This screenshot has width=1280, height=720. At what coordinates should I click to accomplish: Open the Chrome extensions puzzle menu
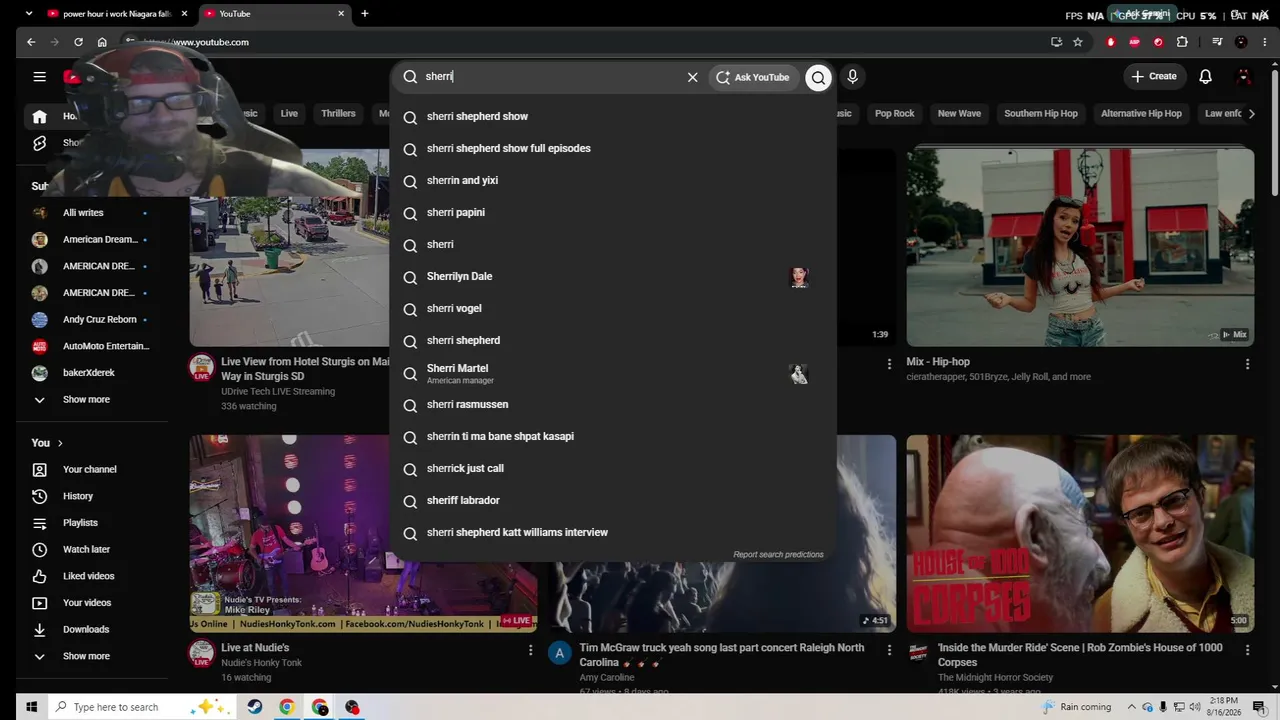1182,42
